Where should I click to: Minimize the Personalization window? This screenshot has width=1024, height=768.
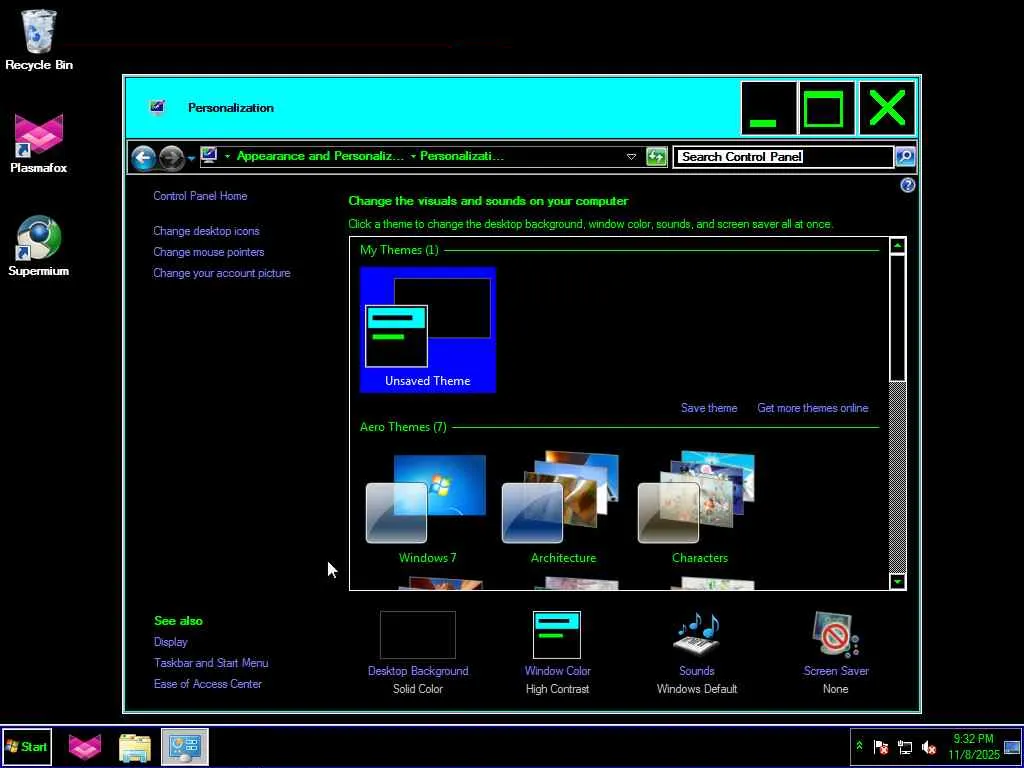click(x=768, y=108)
